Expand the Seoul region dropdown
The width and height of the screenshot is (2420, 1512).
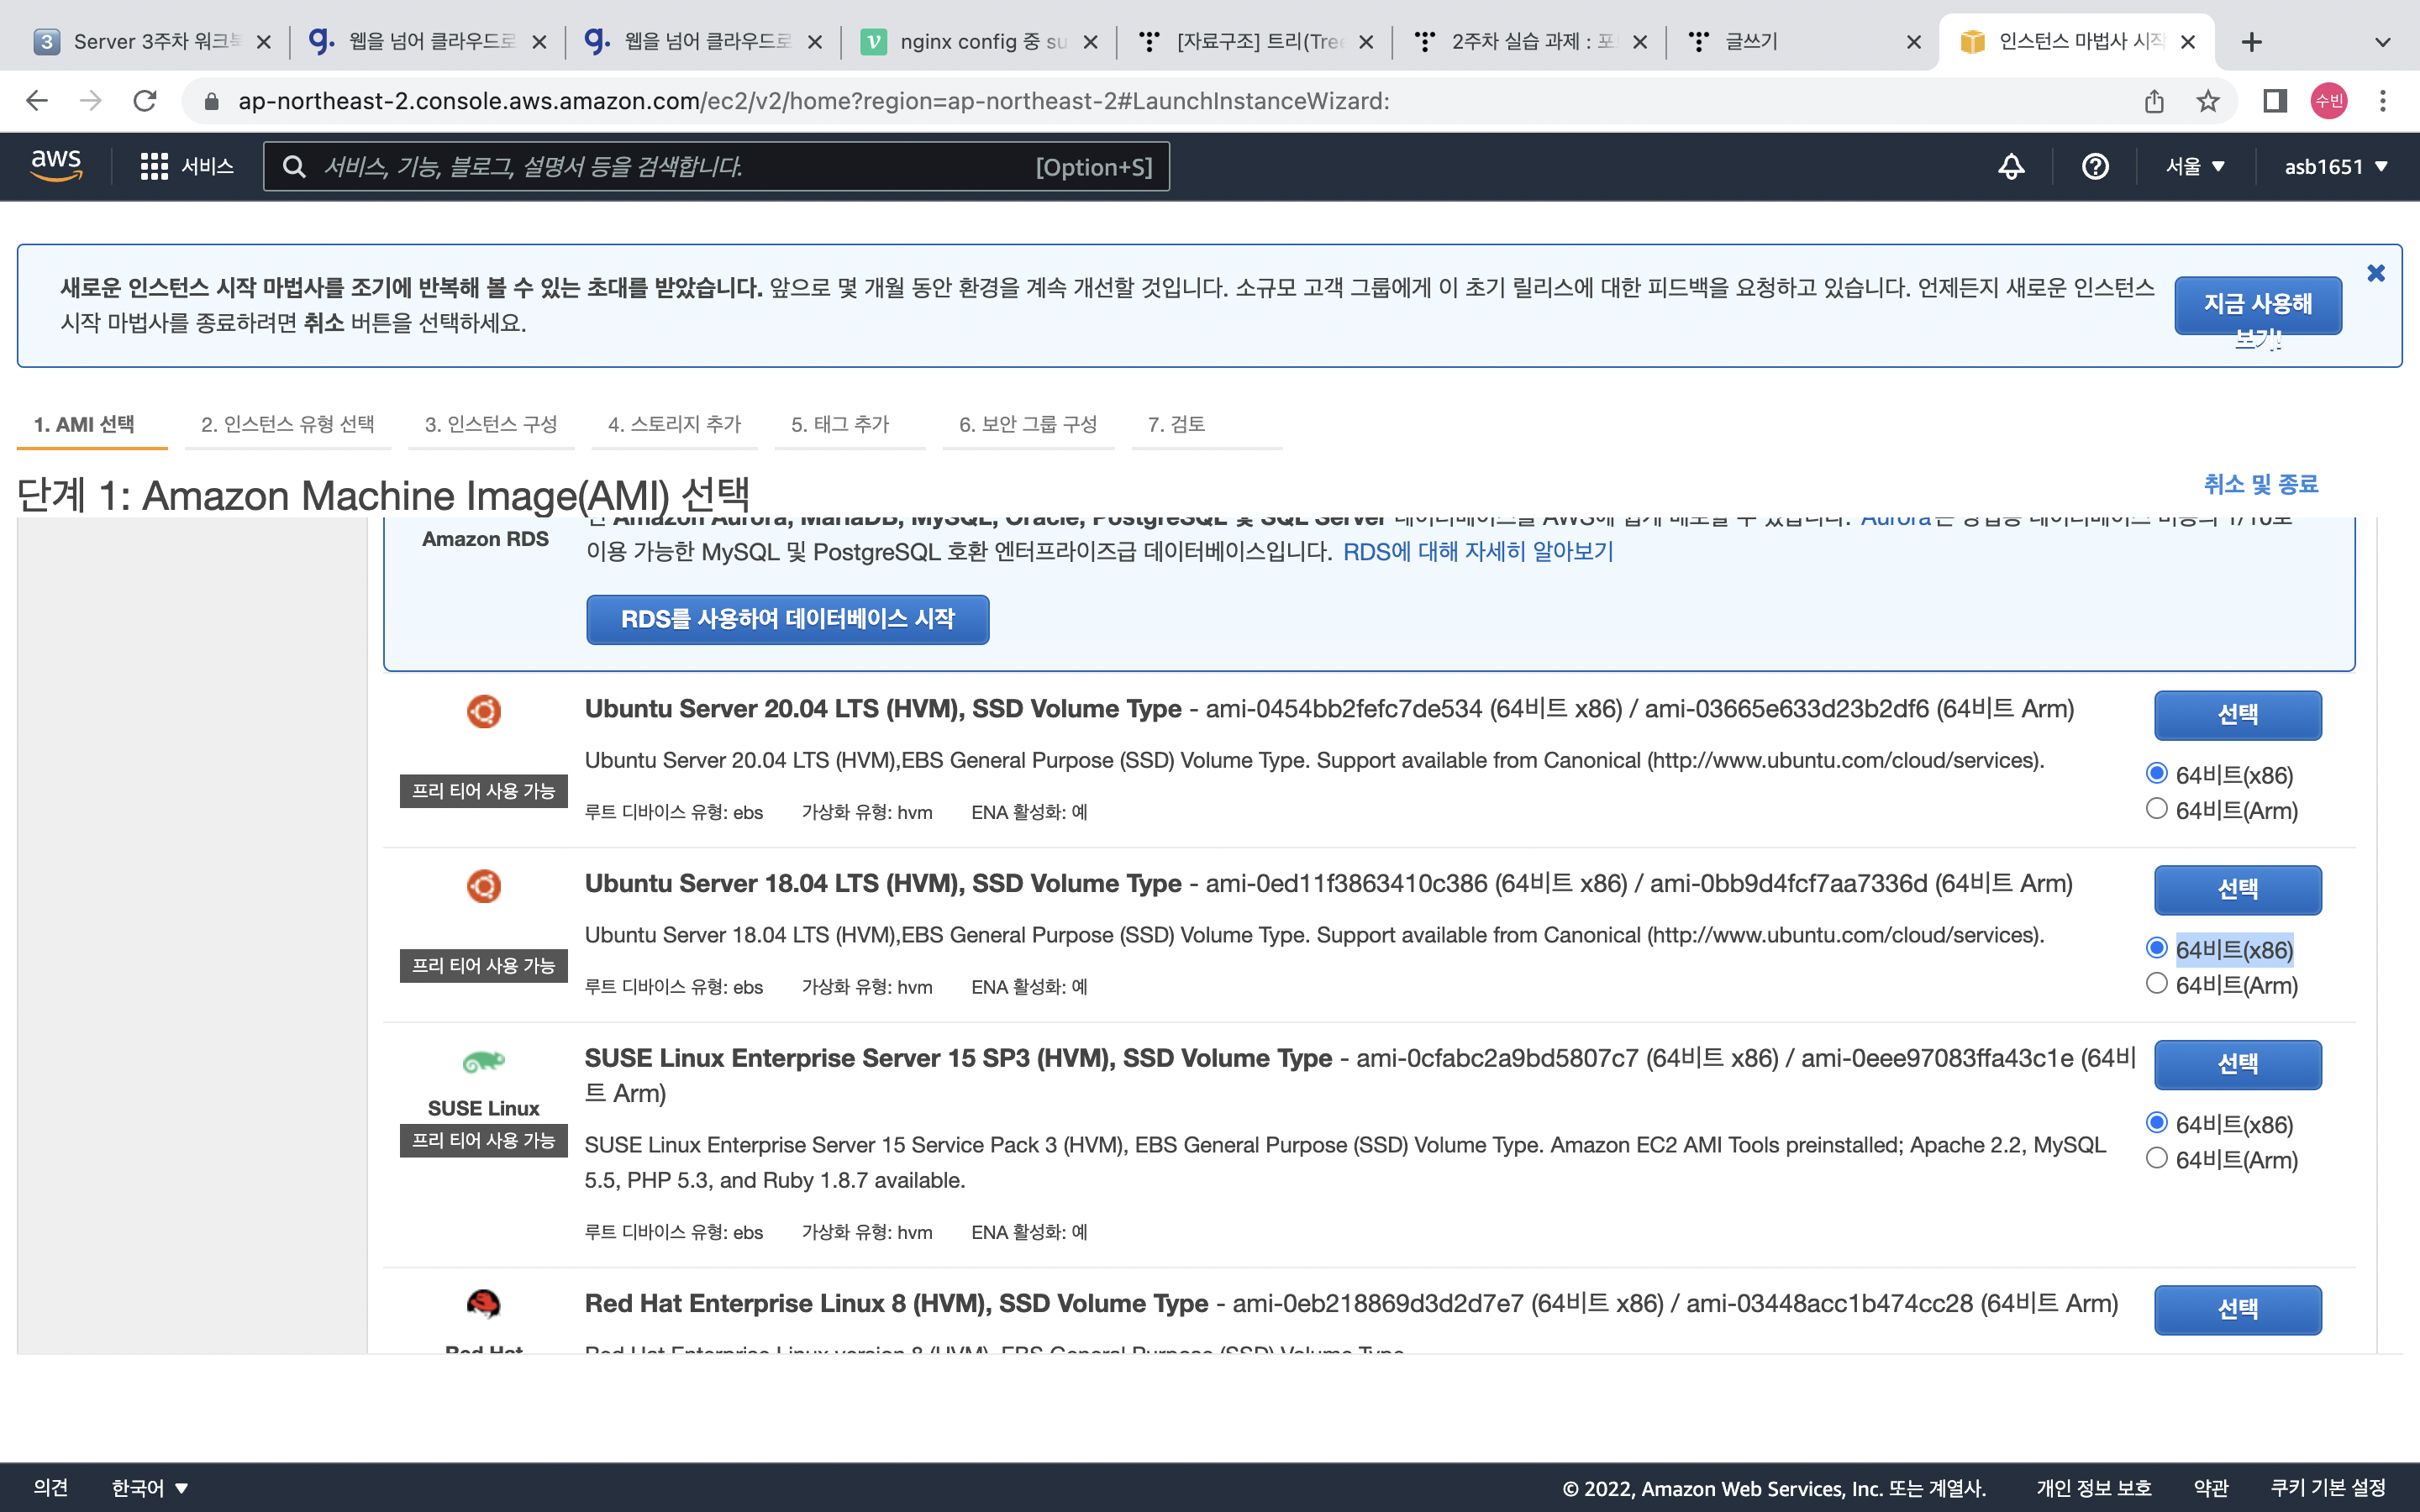pyautogui.click(x=2194, y=167)
